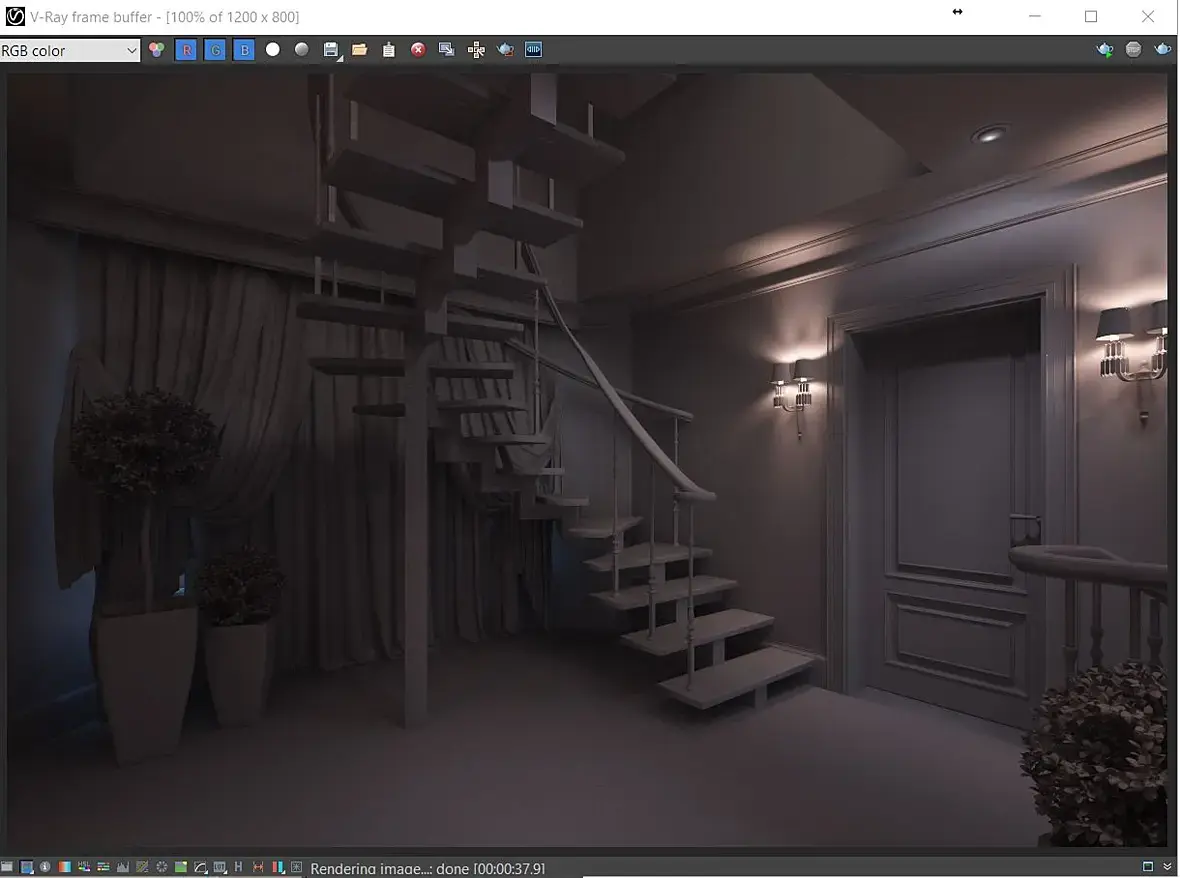1180x878 pixels.
Task: Toggle HSL correction icon
Action: click(84, 867)
